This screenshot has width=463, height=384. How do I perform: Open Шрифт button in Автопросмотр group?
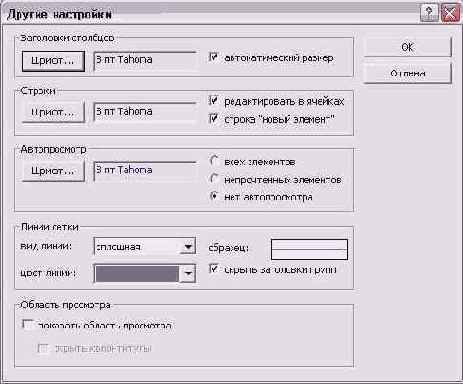pos(53,171)
